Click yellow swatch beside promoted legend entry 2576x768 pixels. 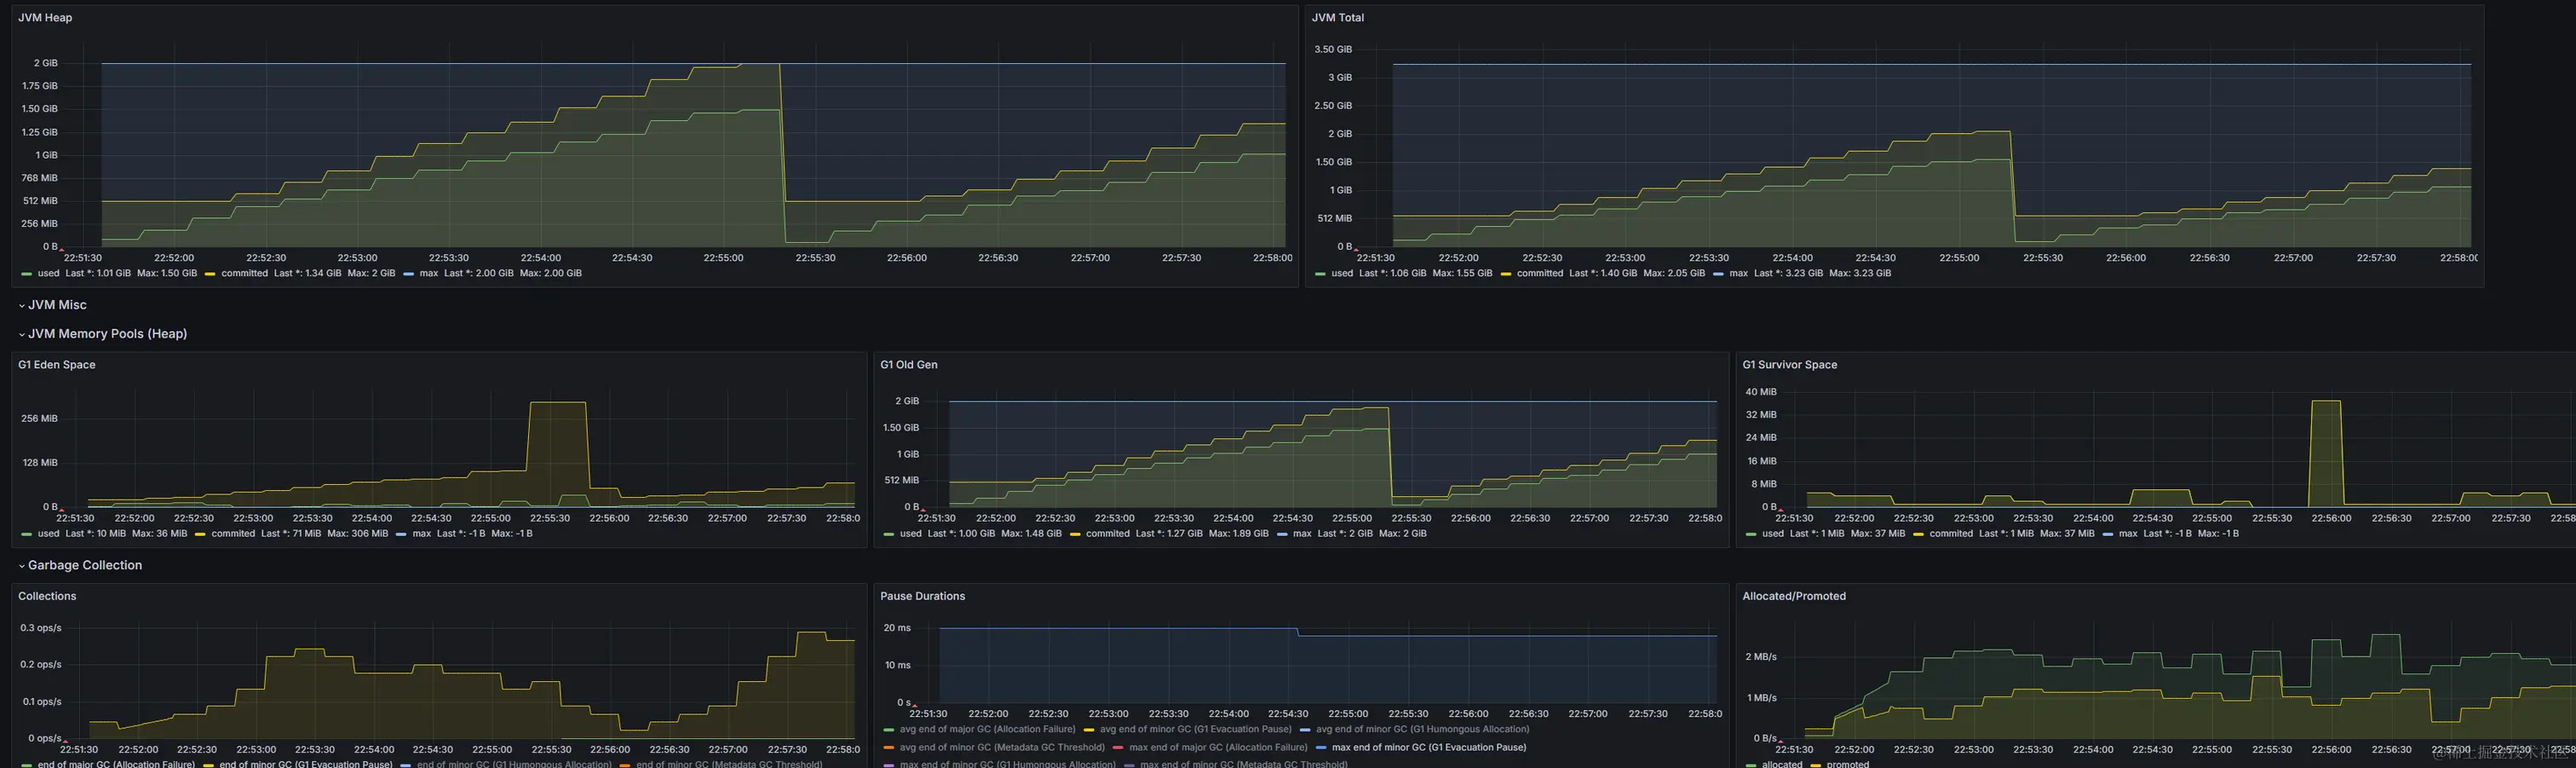coord(1816,765)
